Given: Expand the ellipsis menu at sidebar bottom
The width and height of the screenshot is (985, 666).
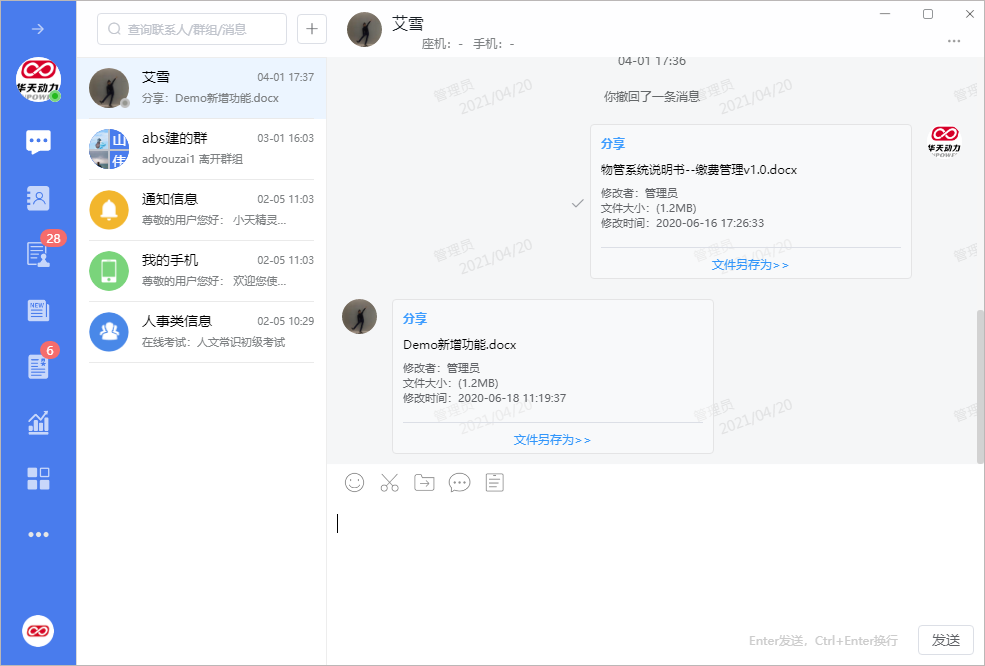Looking at the screenshot, I should pos(38,534).
